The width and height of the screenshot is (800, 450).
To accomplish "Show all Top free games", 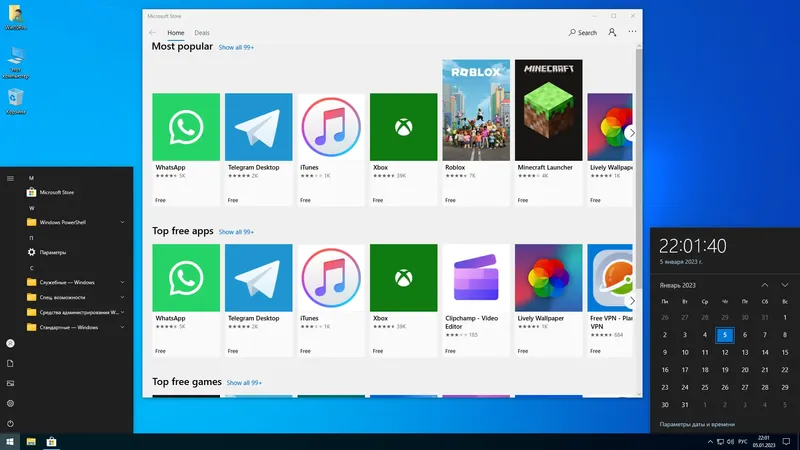I will pos(244,383).
